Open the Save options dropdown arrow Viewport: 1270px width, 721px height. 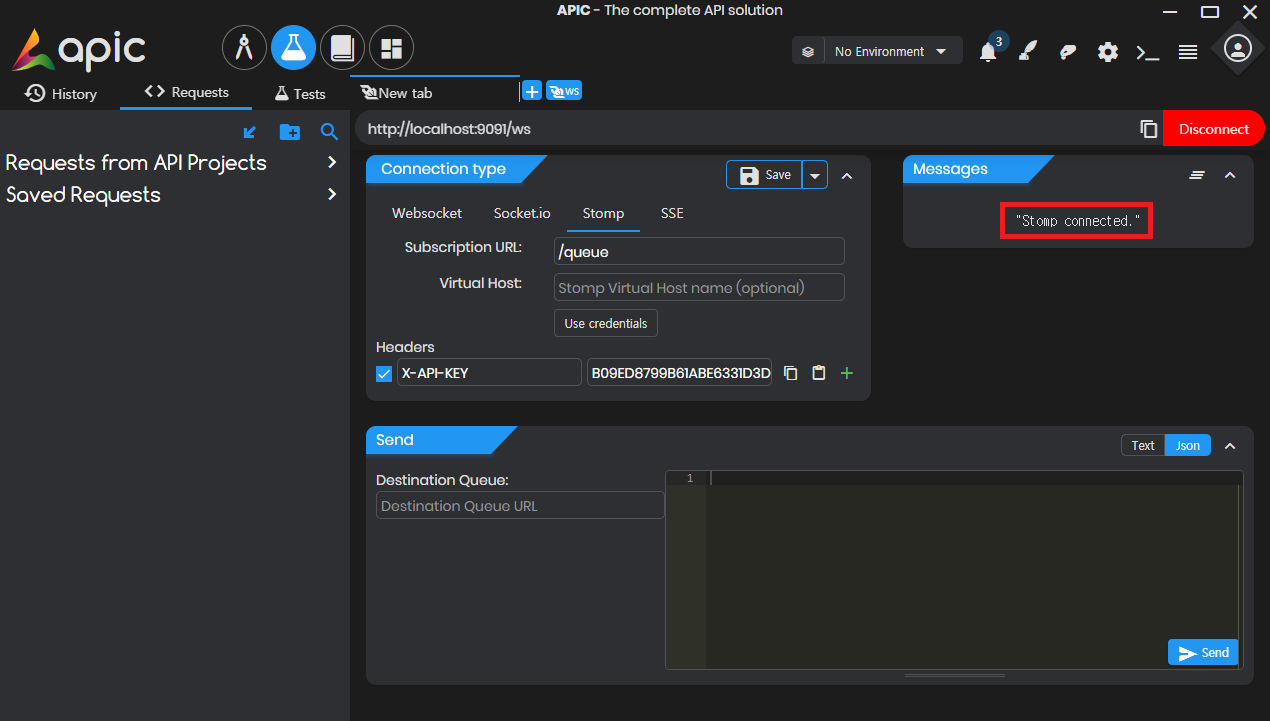click(815, 175)
